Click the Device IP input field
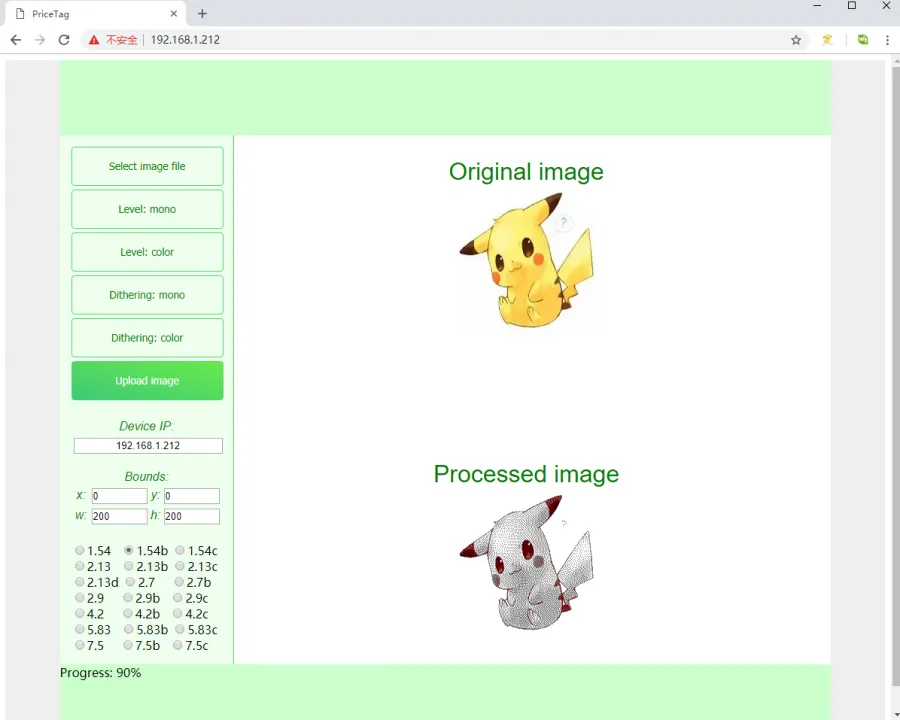This screenshot has width=900, height=720. [148, 446]
